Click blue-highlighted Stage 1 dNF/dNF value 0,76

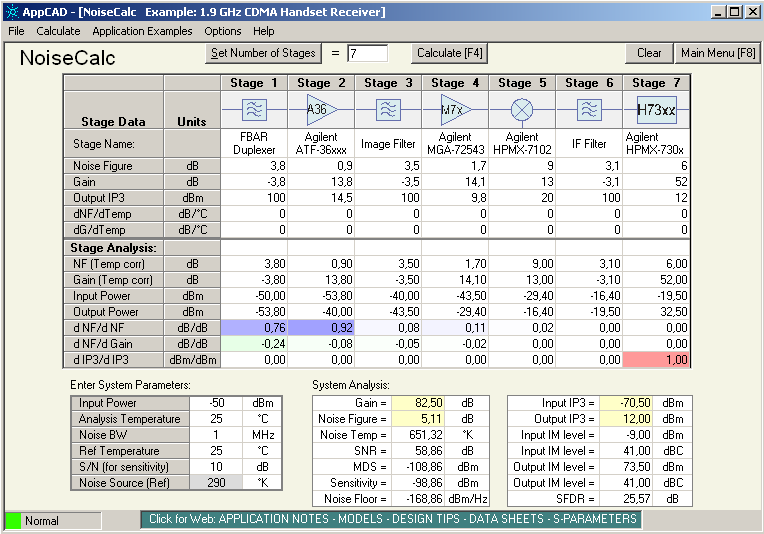click(x=254, y=328)
